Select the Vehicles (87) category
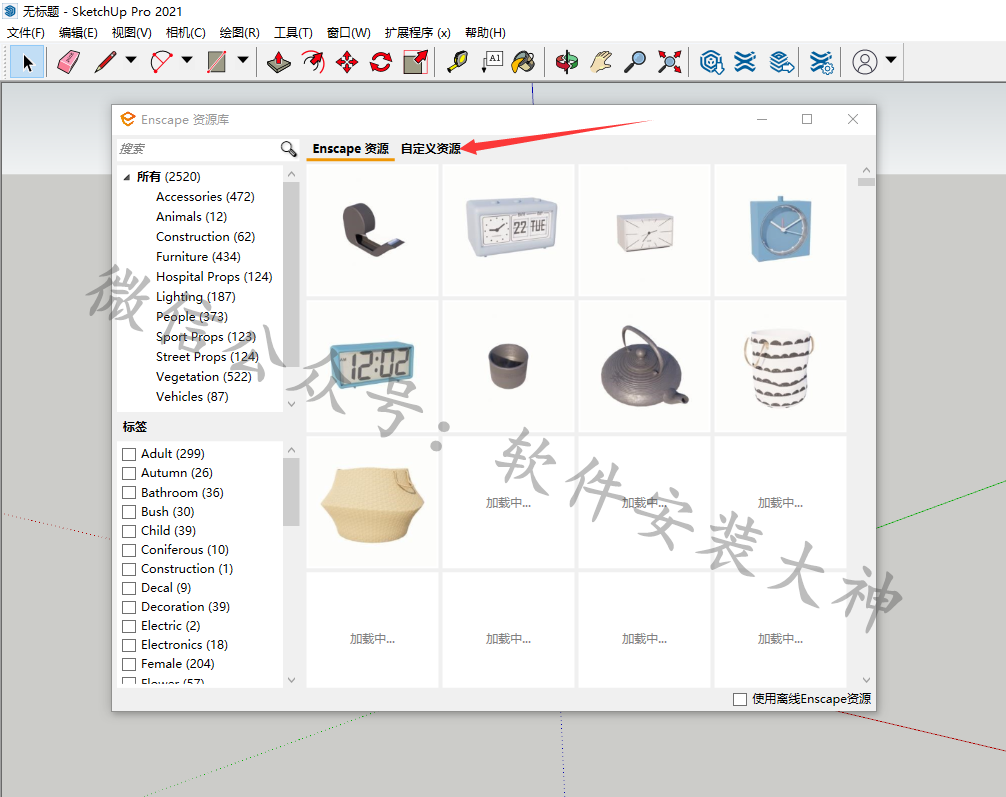This screenshot has width=1006, height=797. point(192,397)
